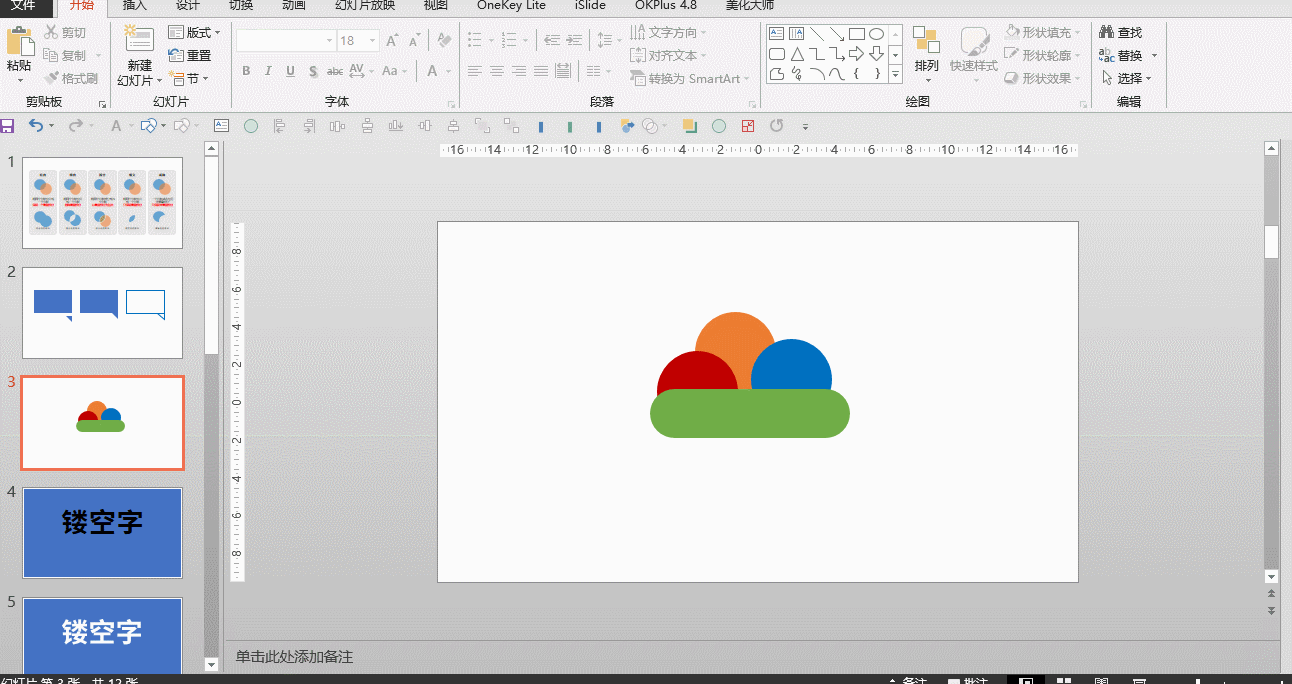
Task: Click the Cut scissors icon
Action: 51,33
